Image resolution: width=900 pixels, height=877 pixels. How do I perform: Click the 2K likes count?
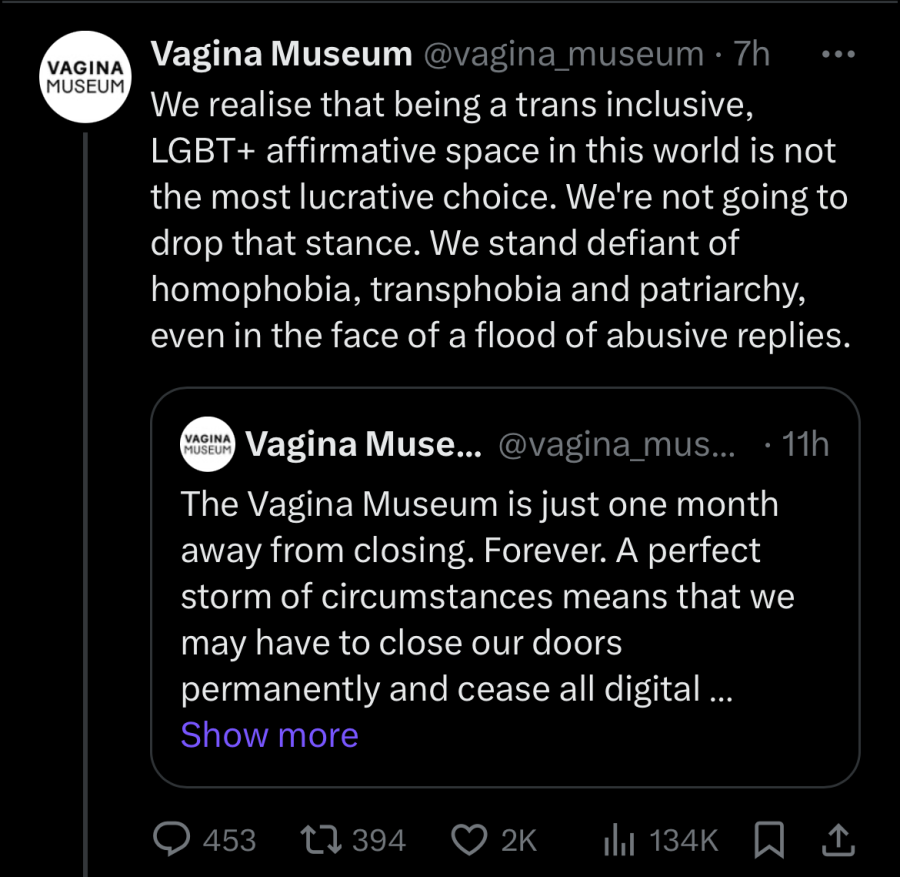coord(519,840)
